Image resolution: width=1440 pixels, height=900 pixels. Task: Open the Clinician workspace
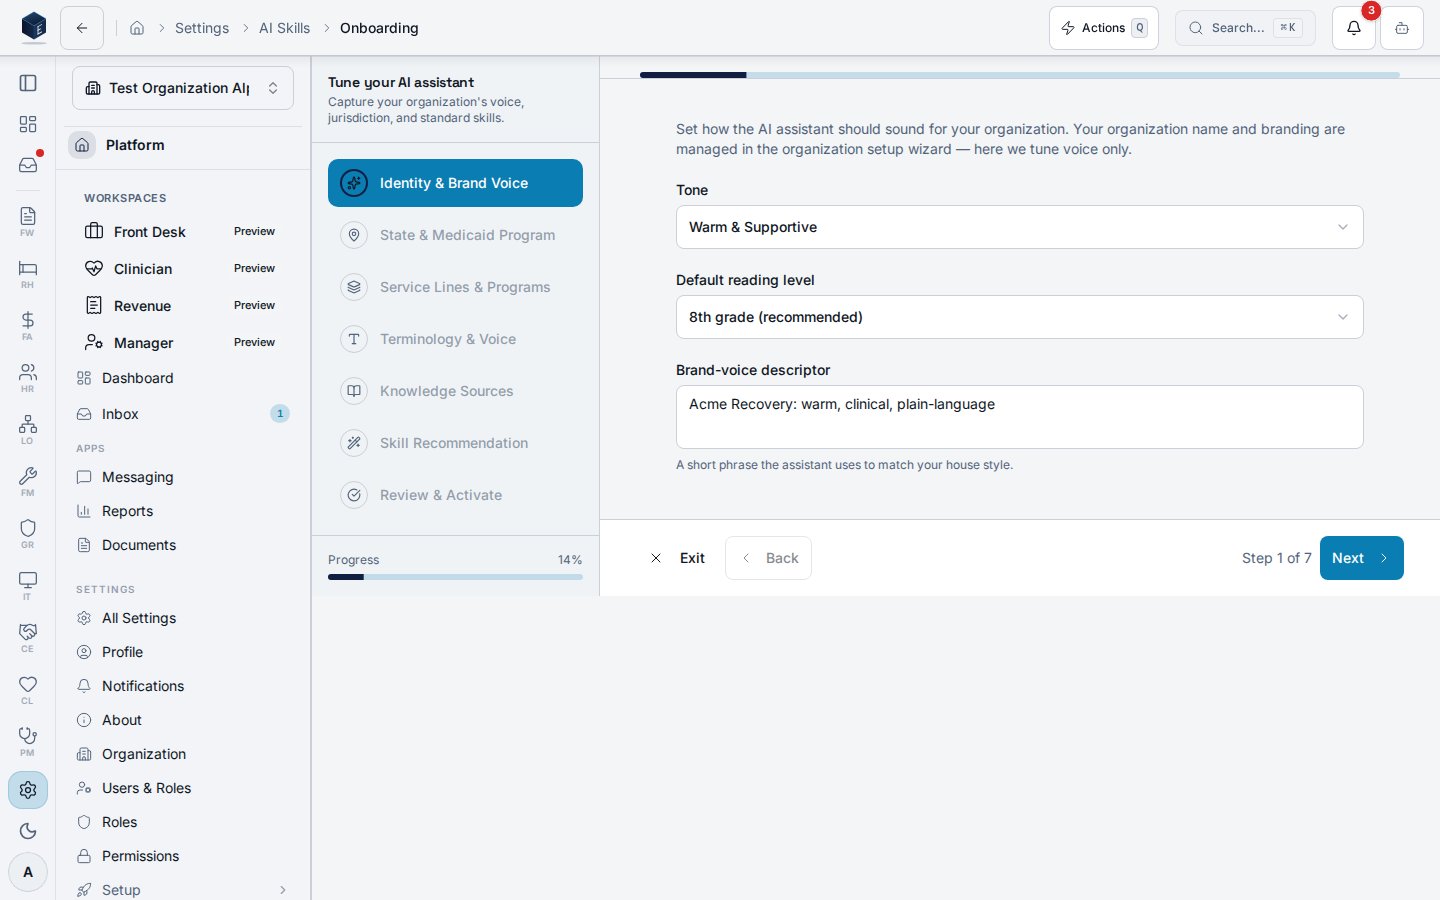point(183,269)
